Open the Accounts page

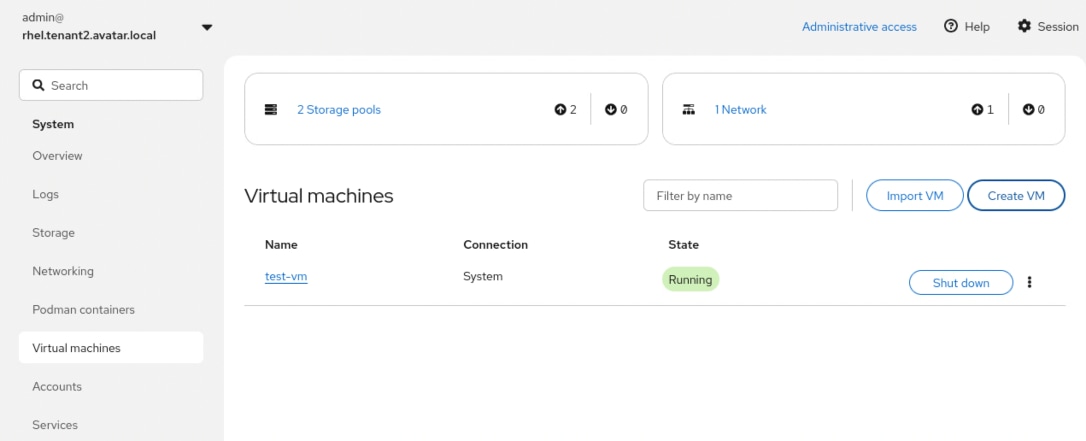click(x=57, y=386)
